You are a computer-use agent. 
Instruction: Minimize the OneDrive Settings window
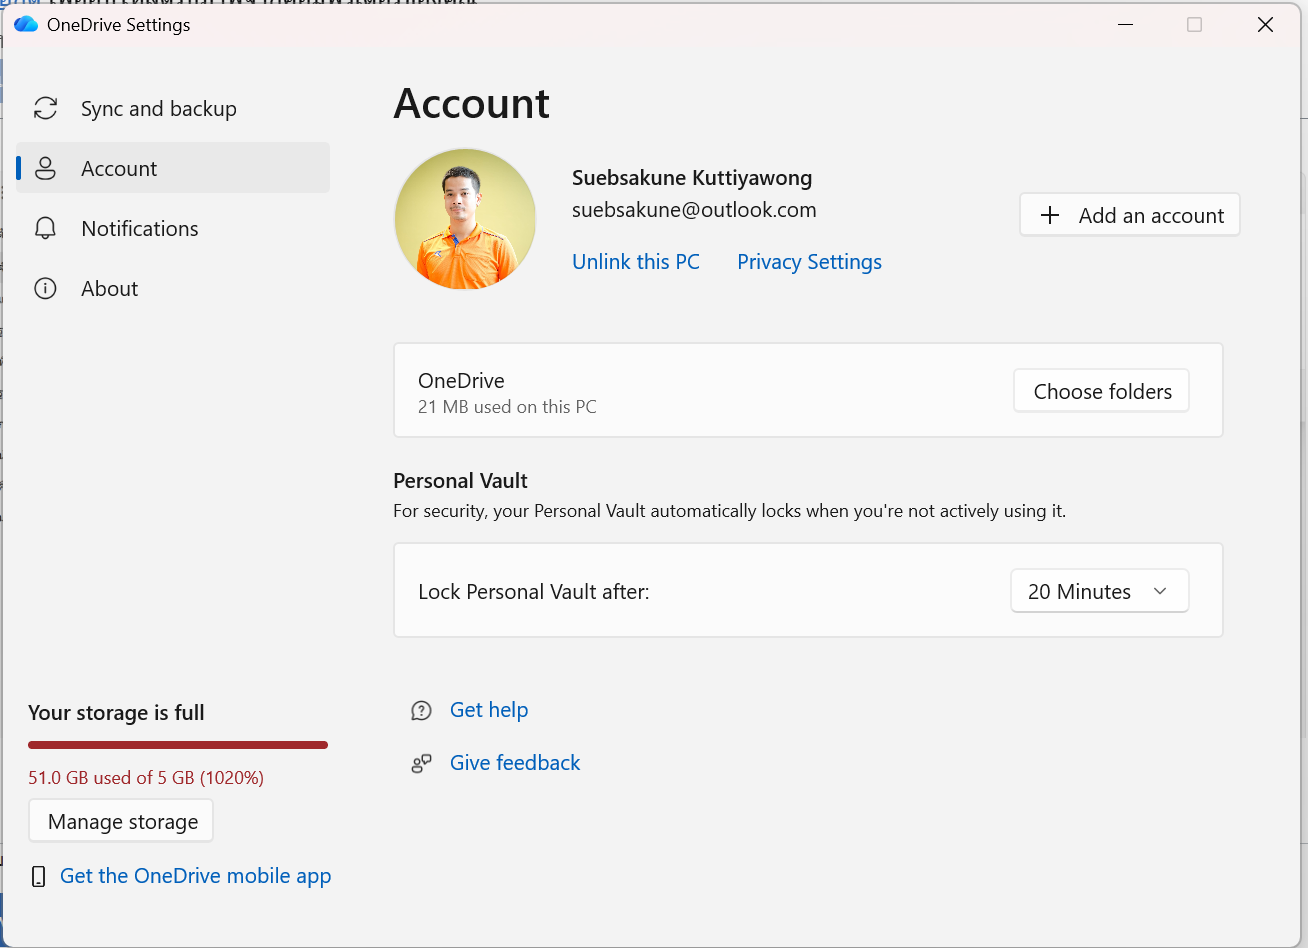coord(1125,25)
